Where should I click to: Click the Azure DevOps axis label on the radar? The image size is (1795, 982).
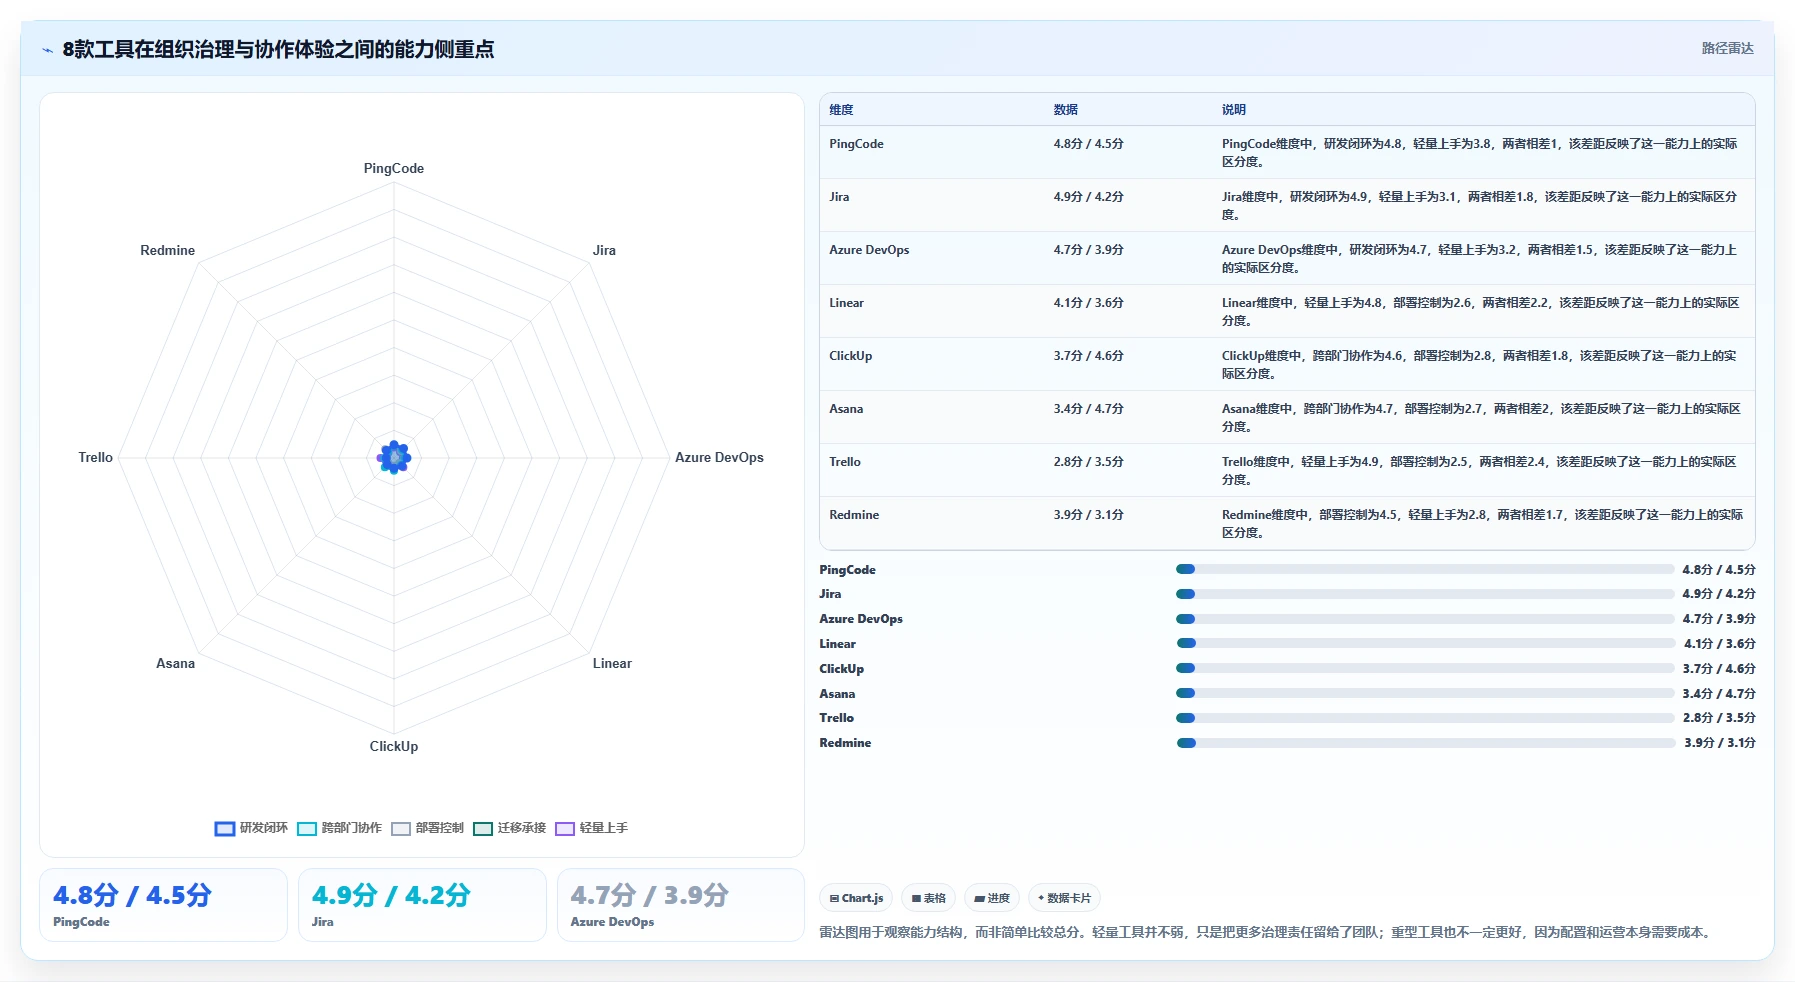point(719,457)
